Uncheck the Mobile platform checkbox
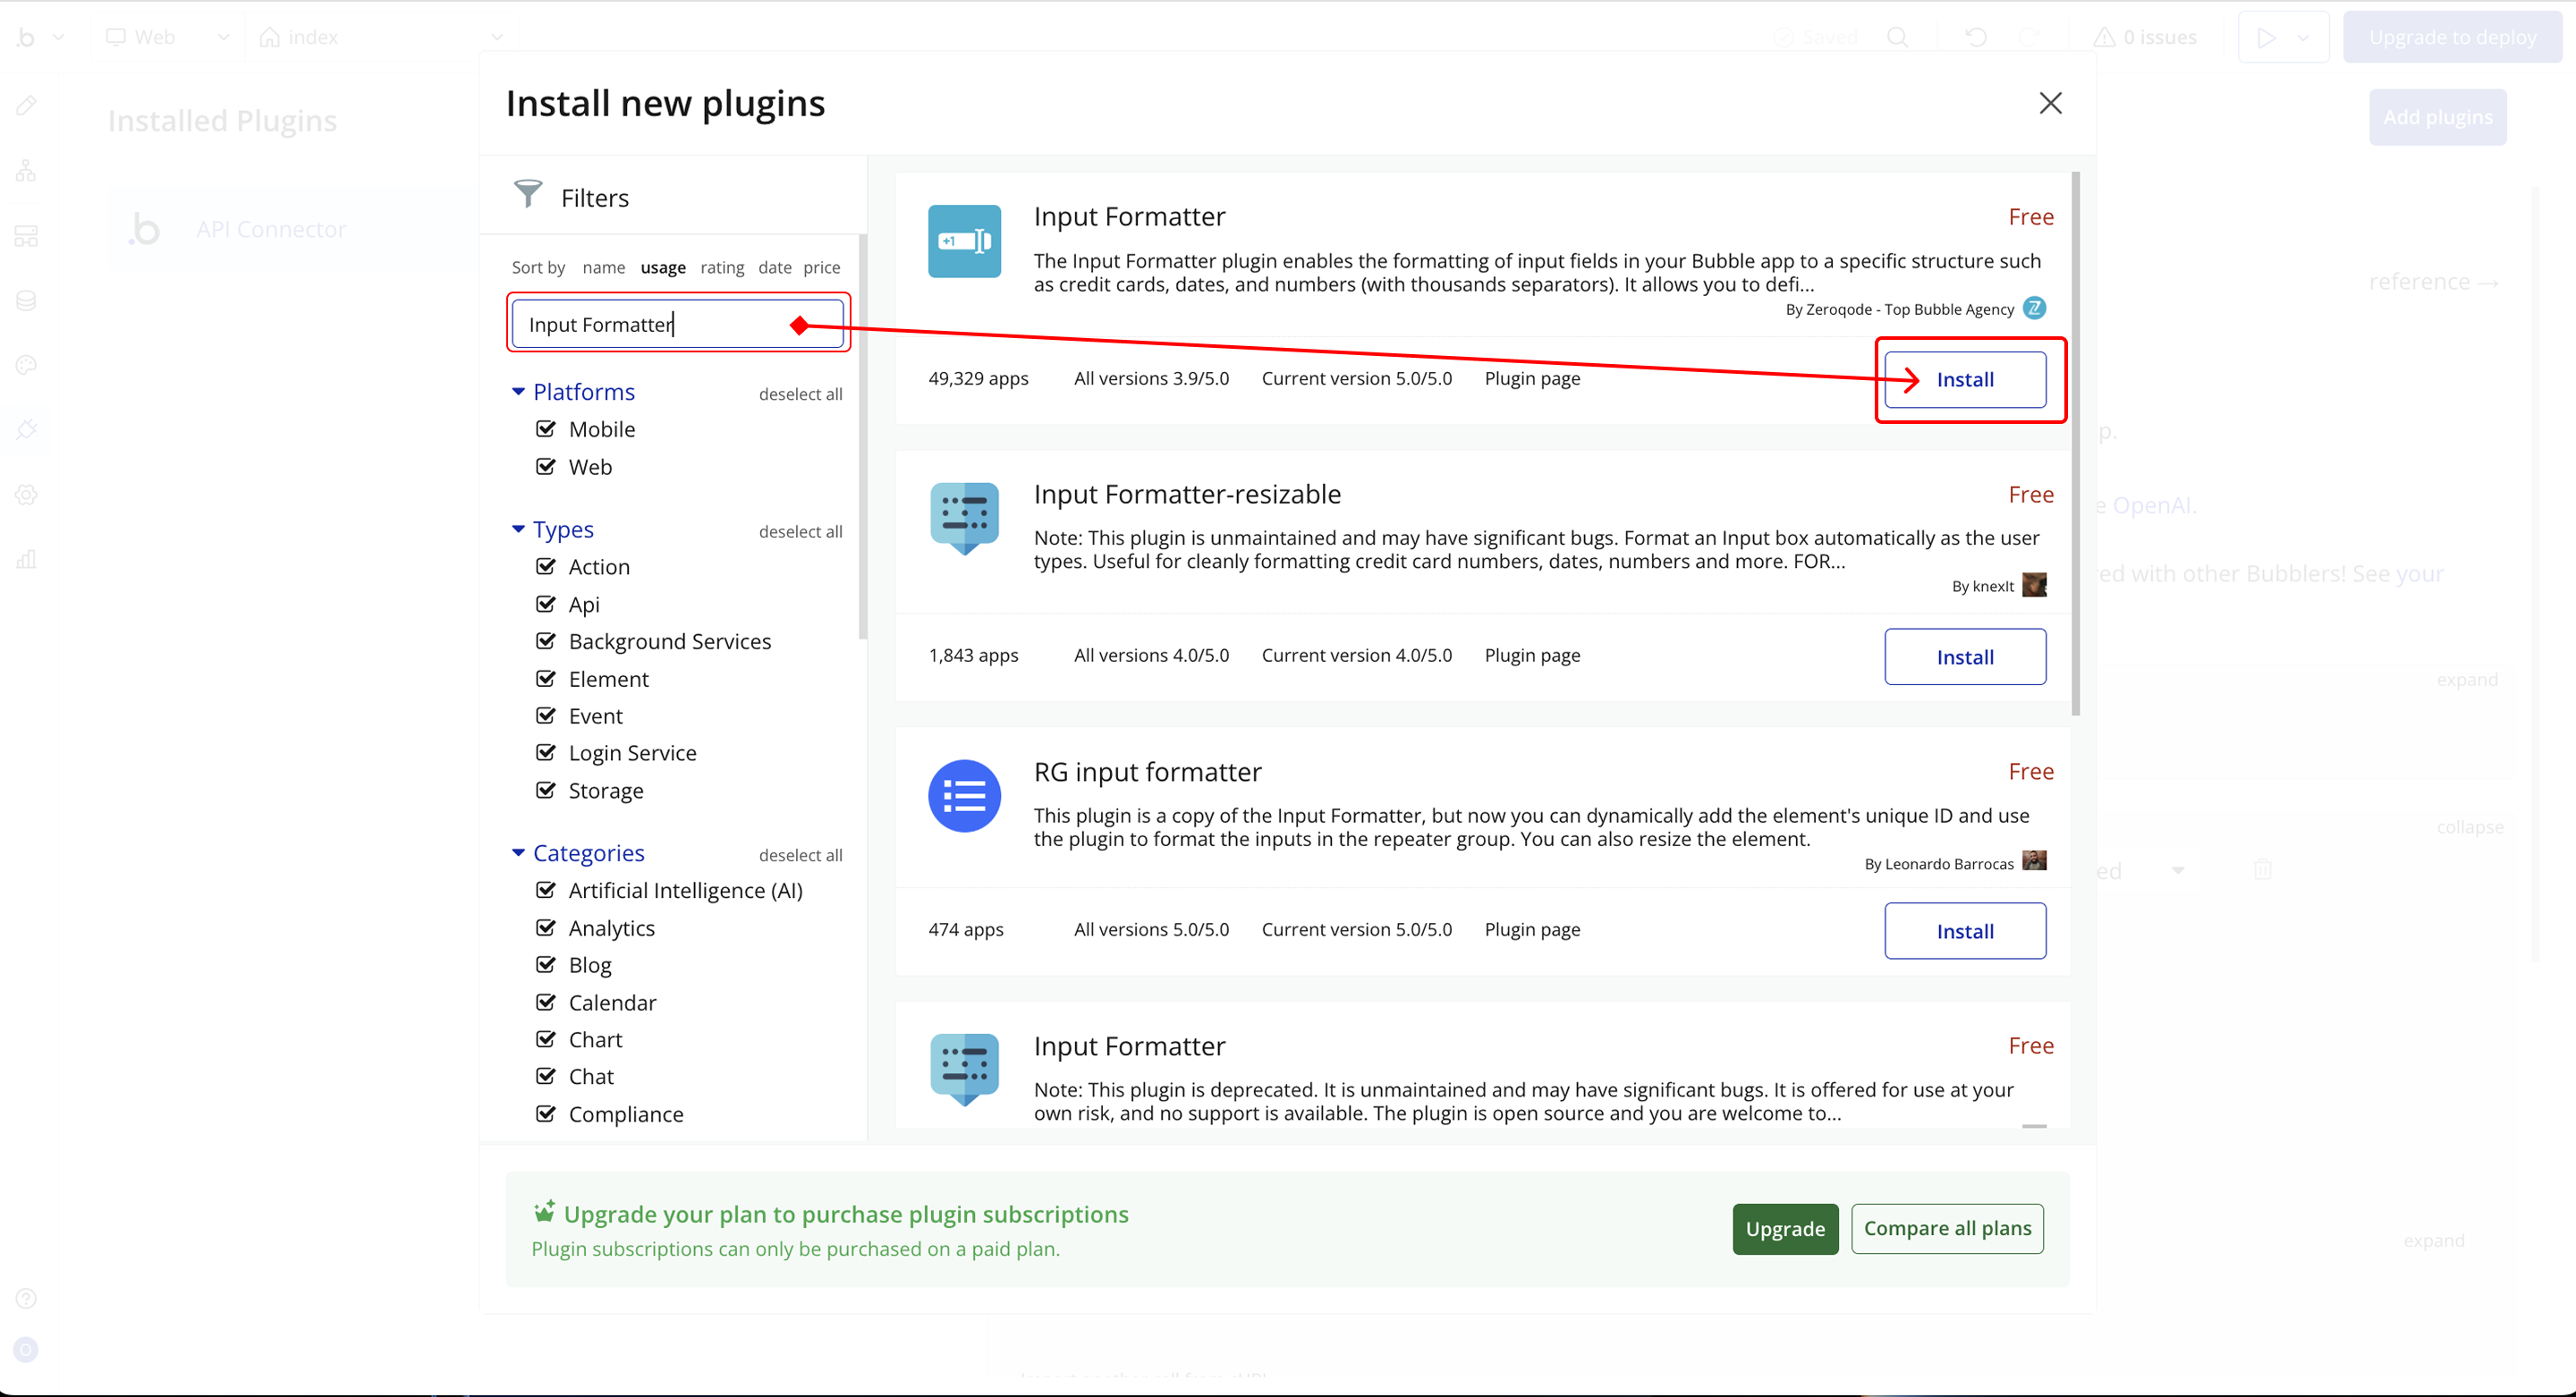 point(546,429)
